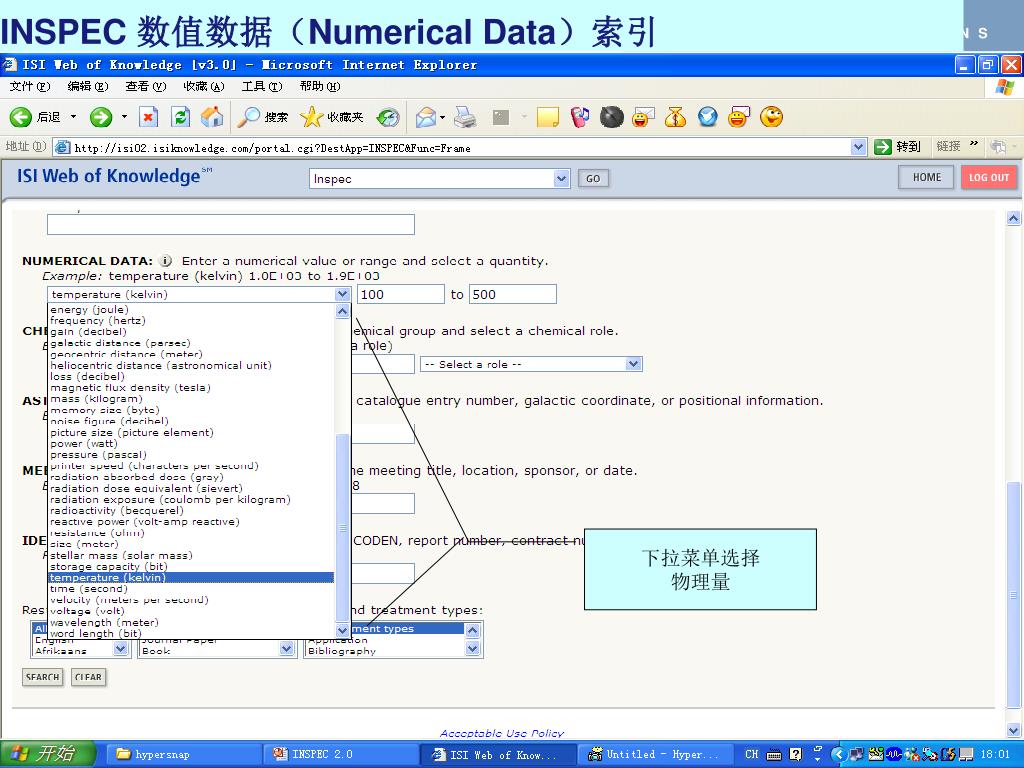Open the 编辑 (Edit) menu

[x=88, y=86]
